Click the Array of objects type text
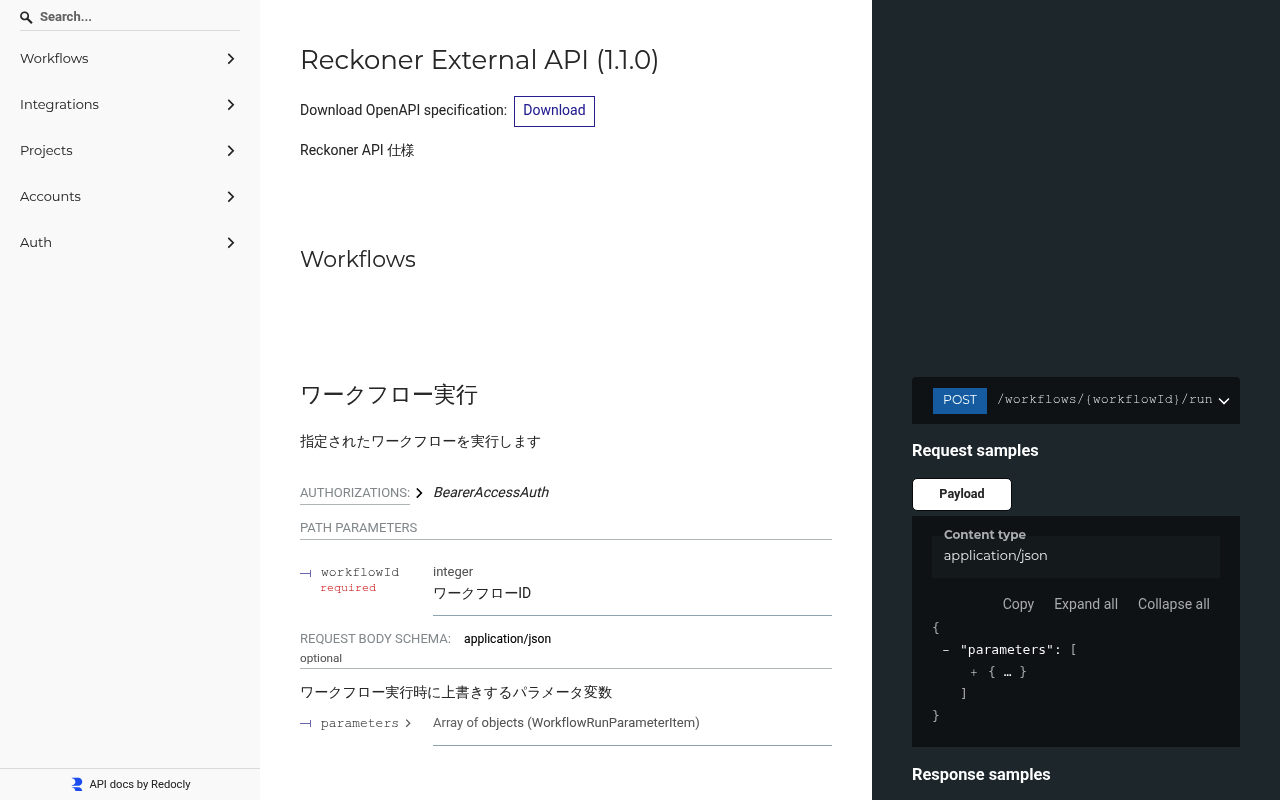The width and height of the screenshot is (1280, 800). [x=566, y=723]
